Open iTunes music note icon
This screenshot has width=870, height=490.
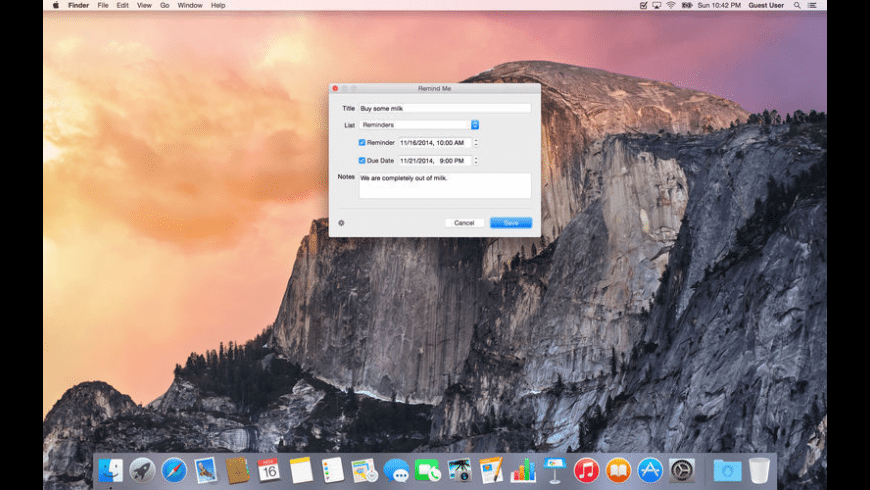586,471
